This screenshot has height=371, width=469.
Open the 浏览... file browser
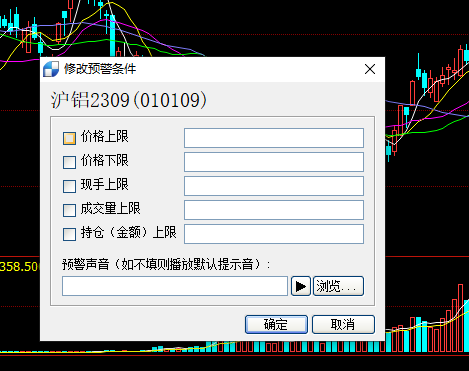[x=338, y=286]
